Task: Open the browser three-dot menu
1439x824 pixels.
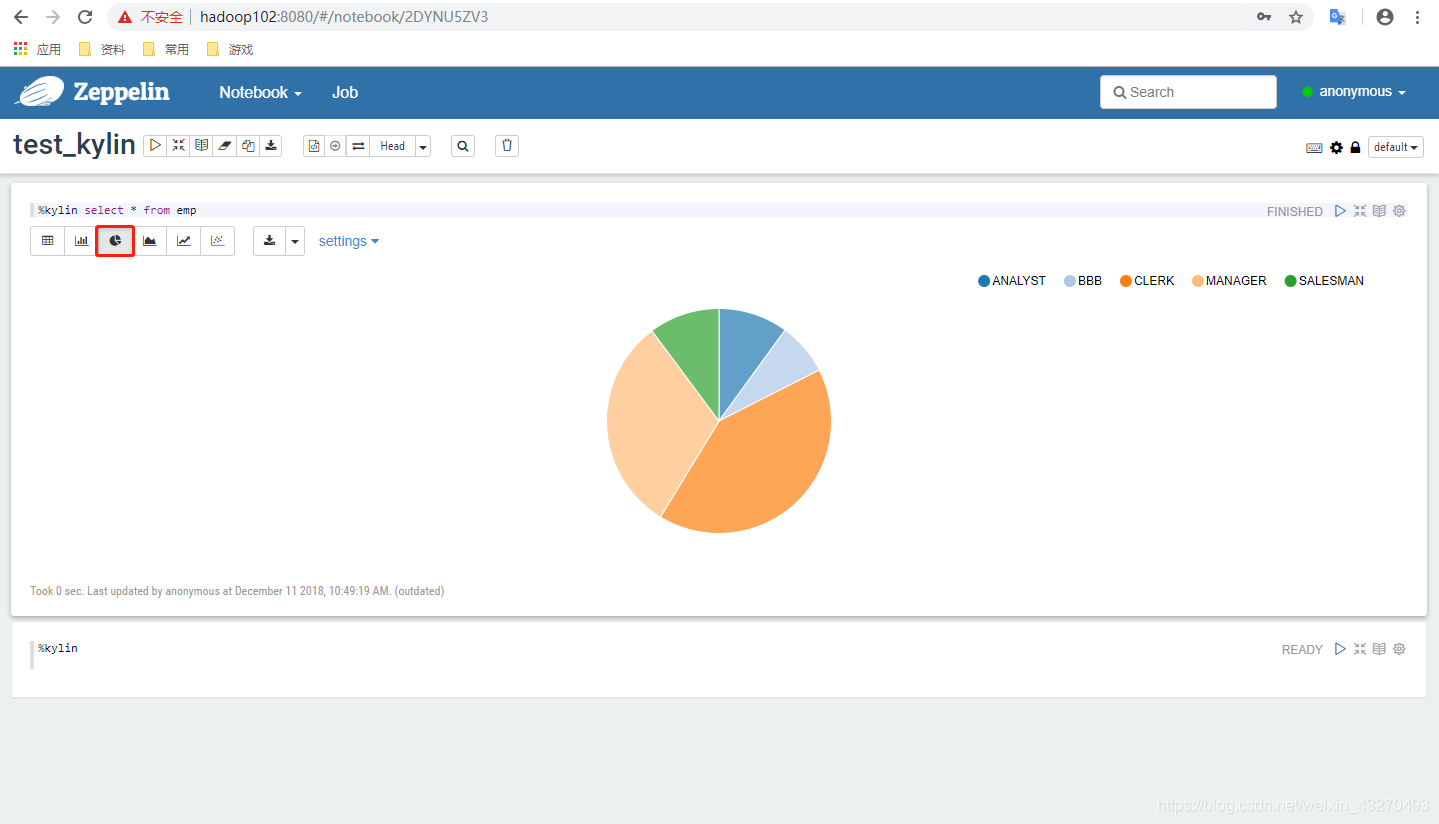Action: [1418, 17]
